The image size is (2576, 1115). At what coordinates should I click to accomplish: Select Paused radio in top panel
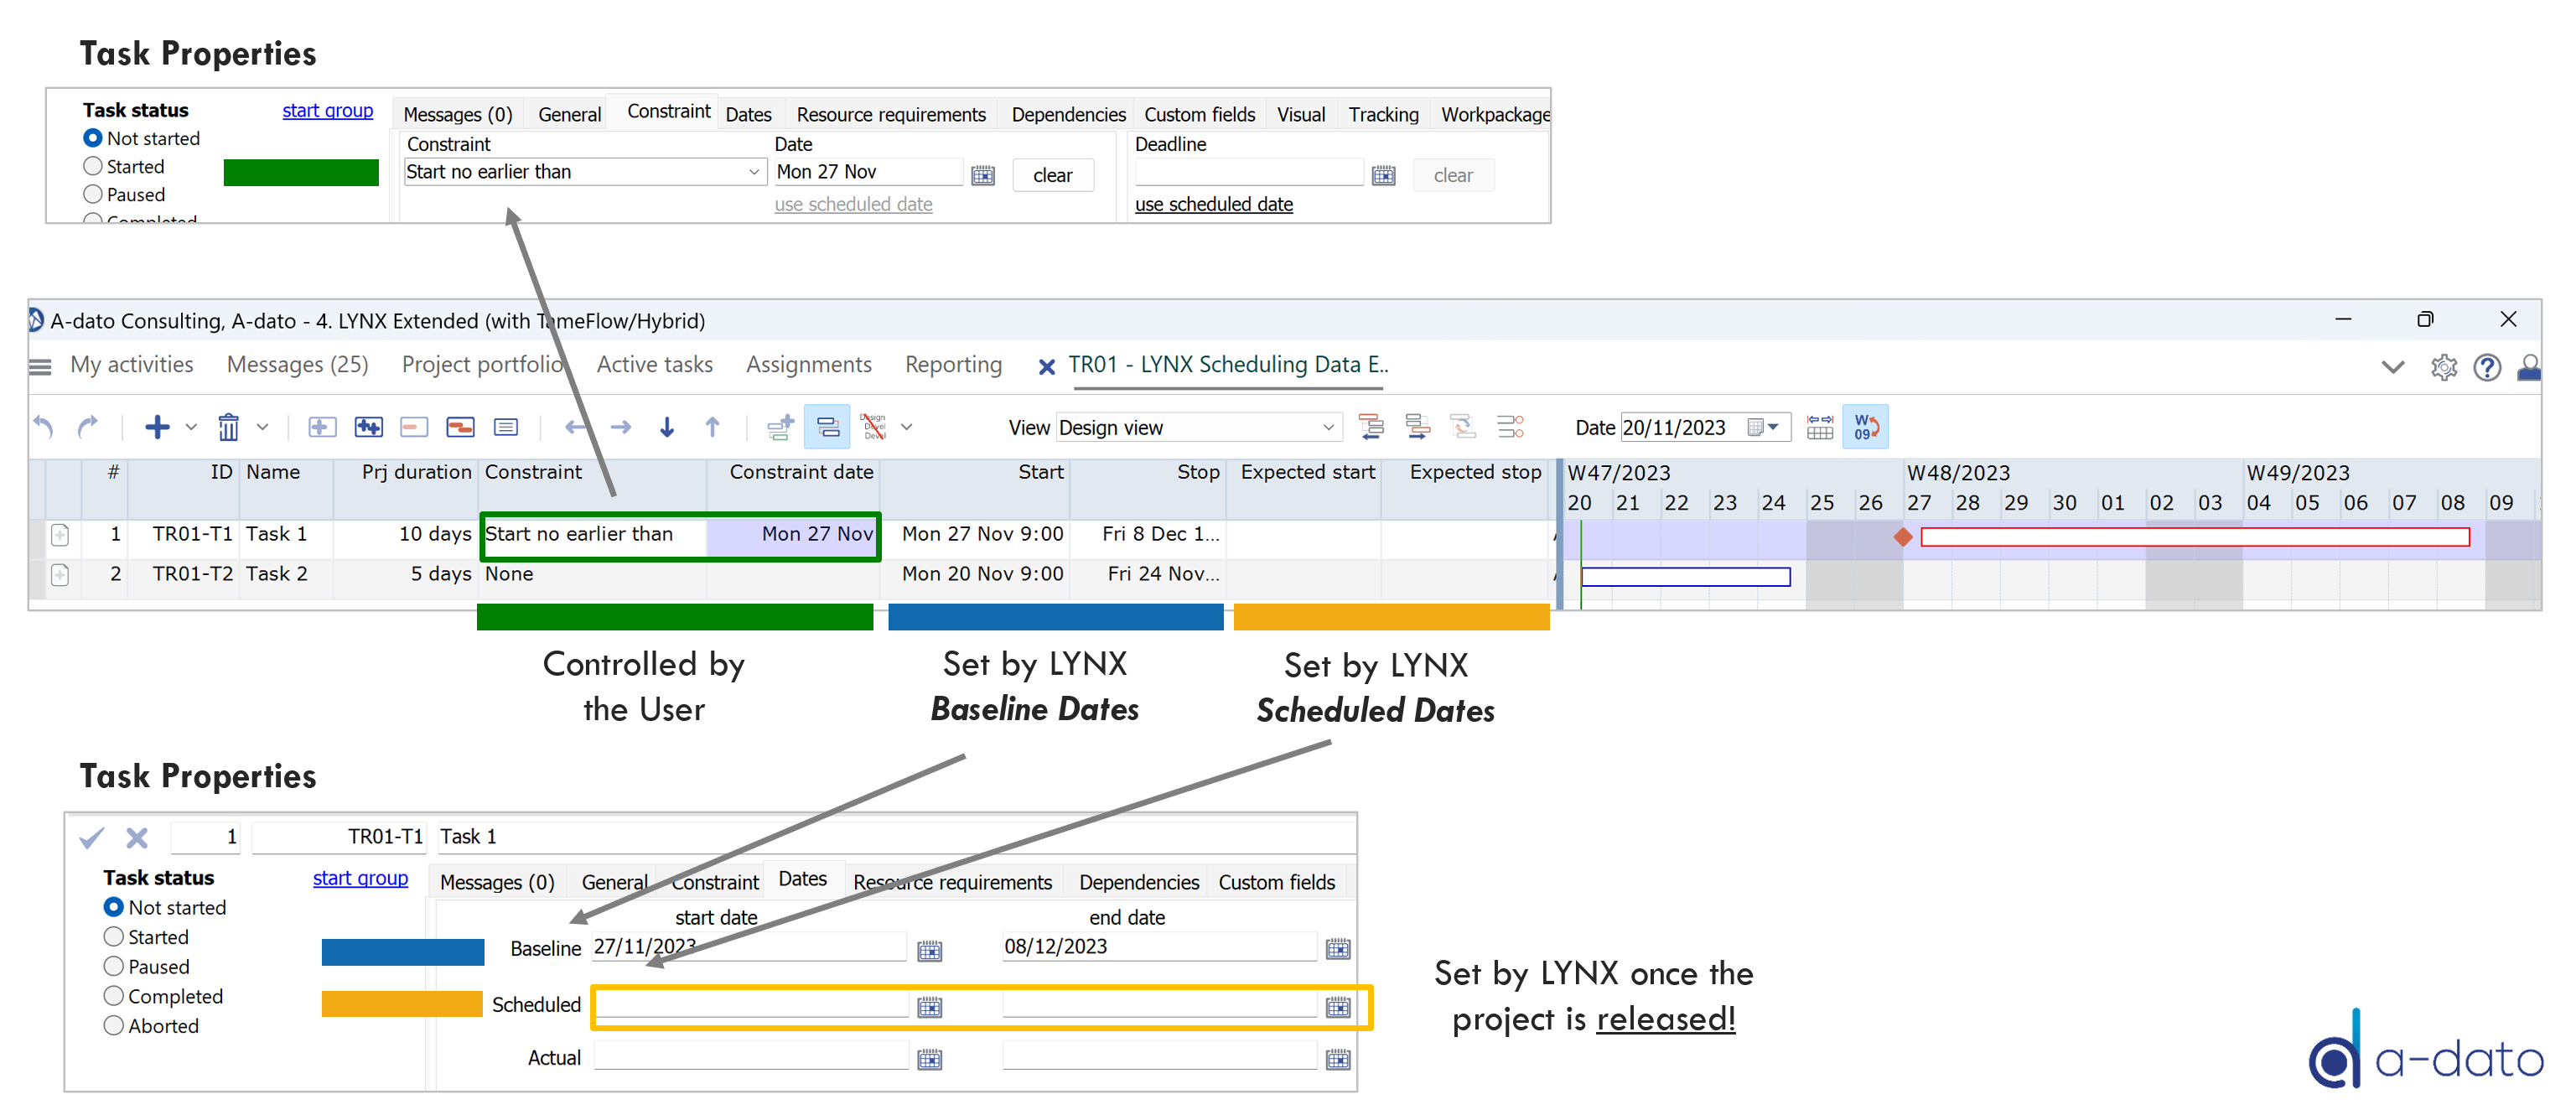93,194
